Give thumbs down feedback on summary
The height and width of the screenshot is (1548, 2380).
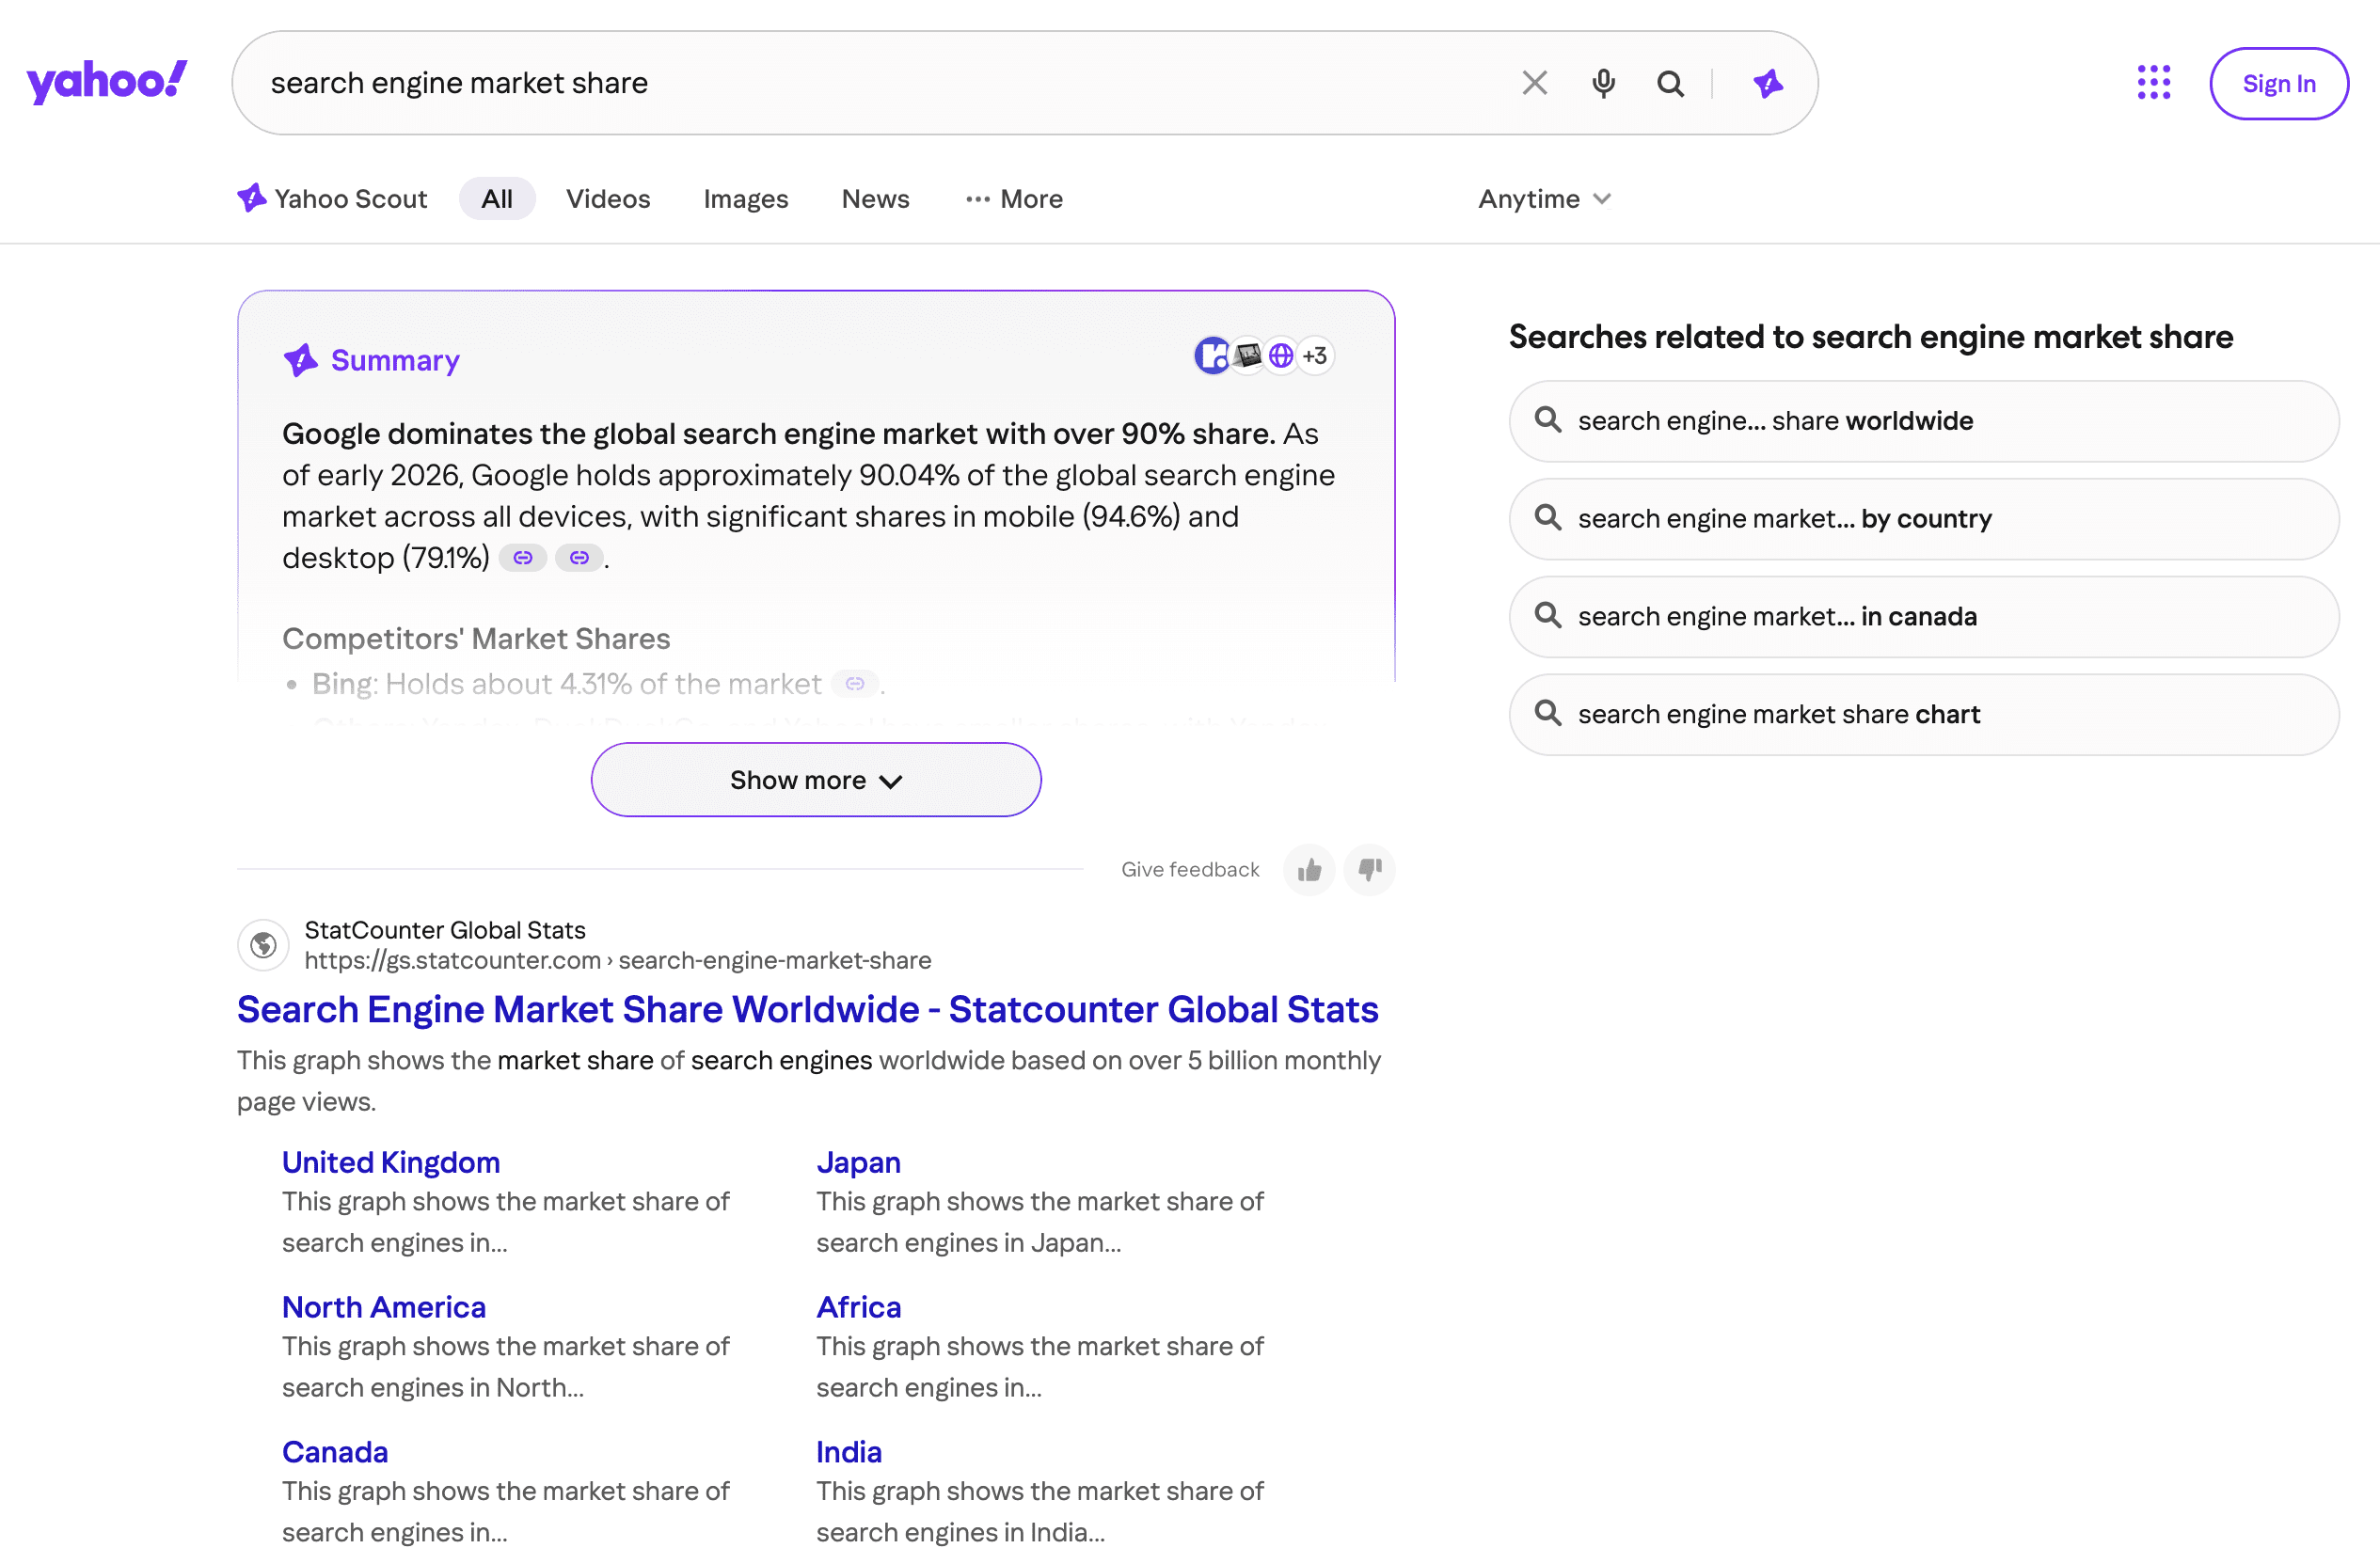coord(1369,870)
